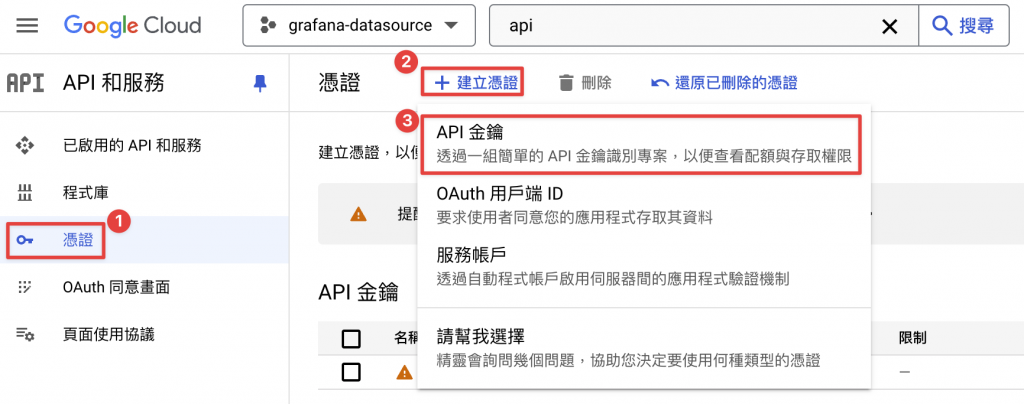This screenshot has height=404, width=1024.
Task: Choose 服務帳戶 from the menu
Action: (643, 266)
